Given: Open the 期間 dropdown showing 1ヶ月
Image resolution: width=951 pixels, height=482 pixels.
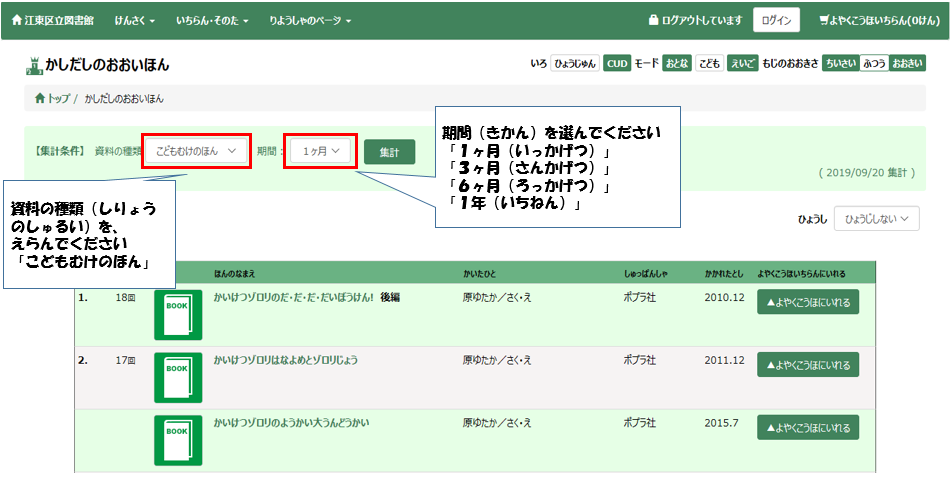Looking at the screenshot, I should coord(321,151).
